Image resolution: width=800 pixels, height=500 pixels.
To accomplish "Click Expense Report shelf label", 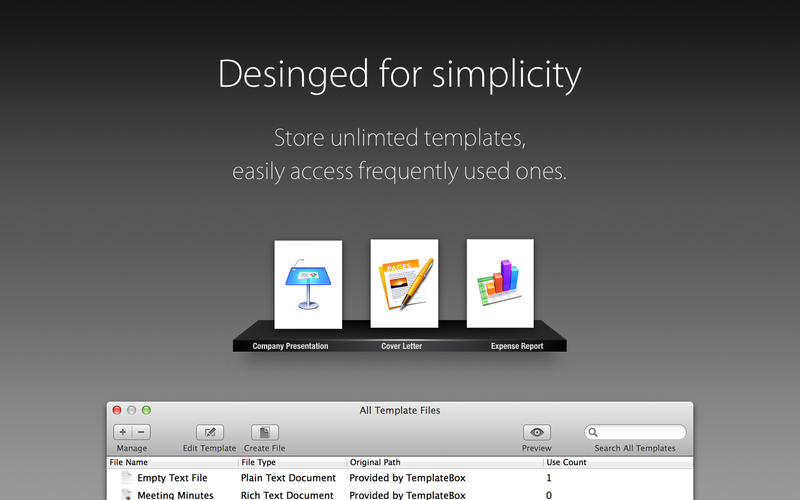I will [x=517, y=346].
